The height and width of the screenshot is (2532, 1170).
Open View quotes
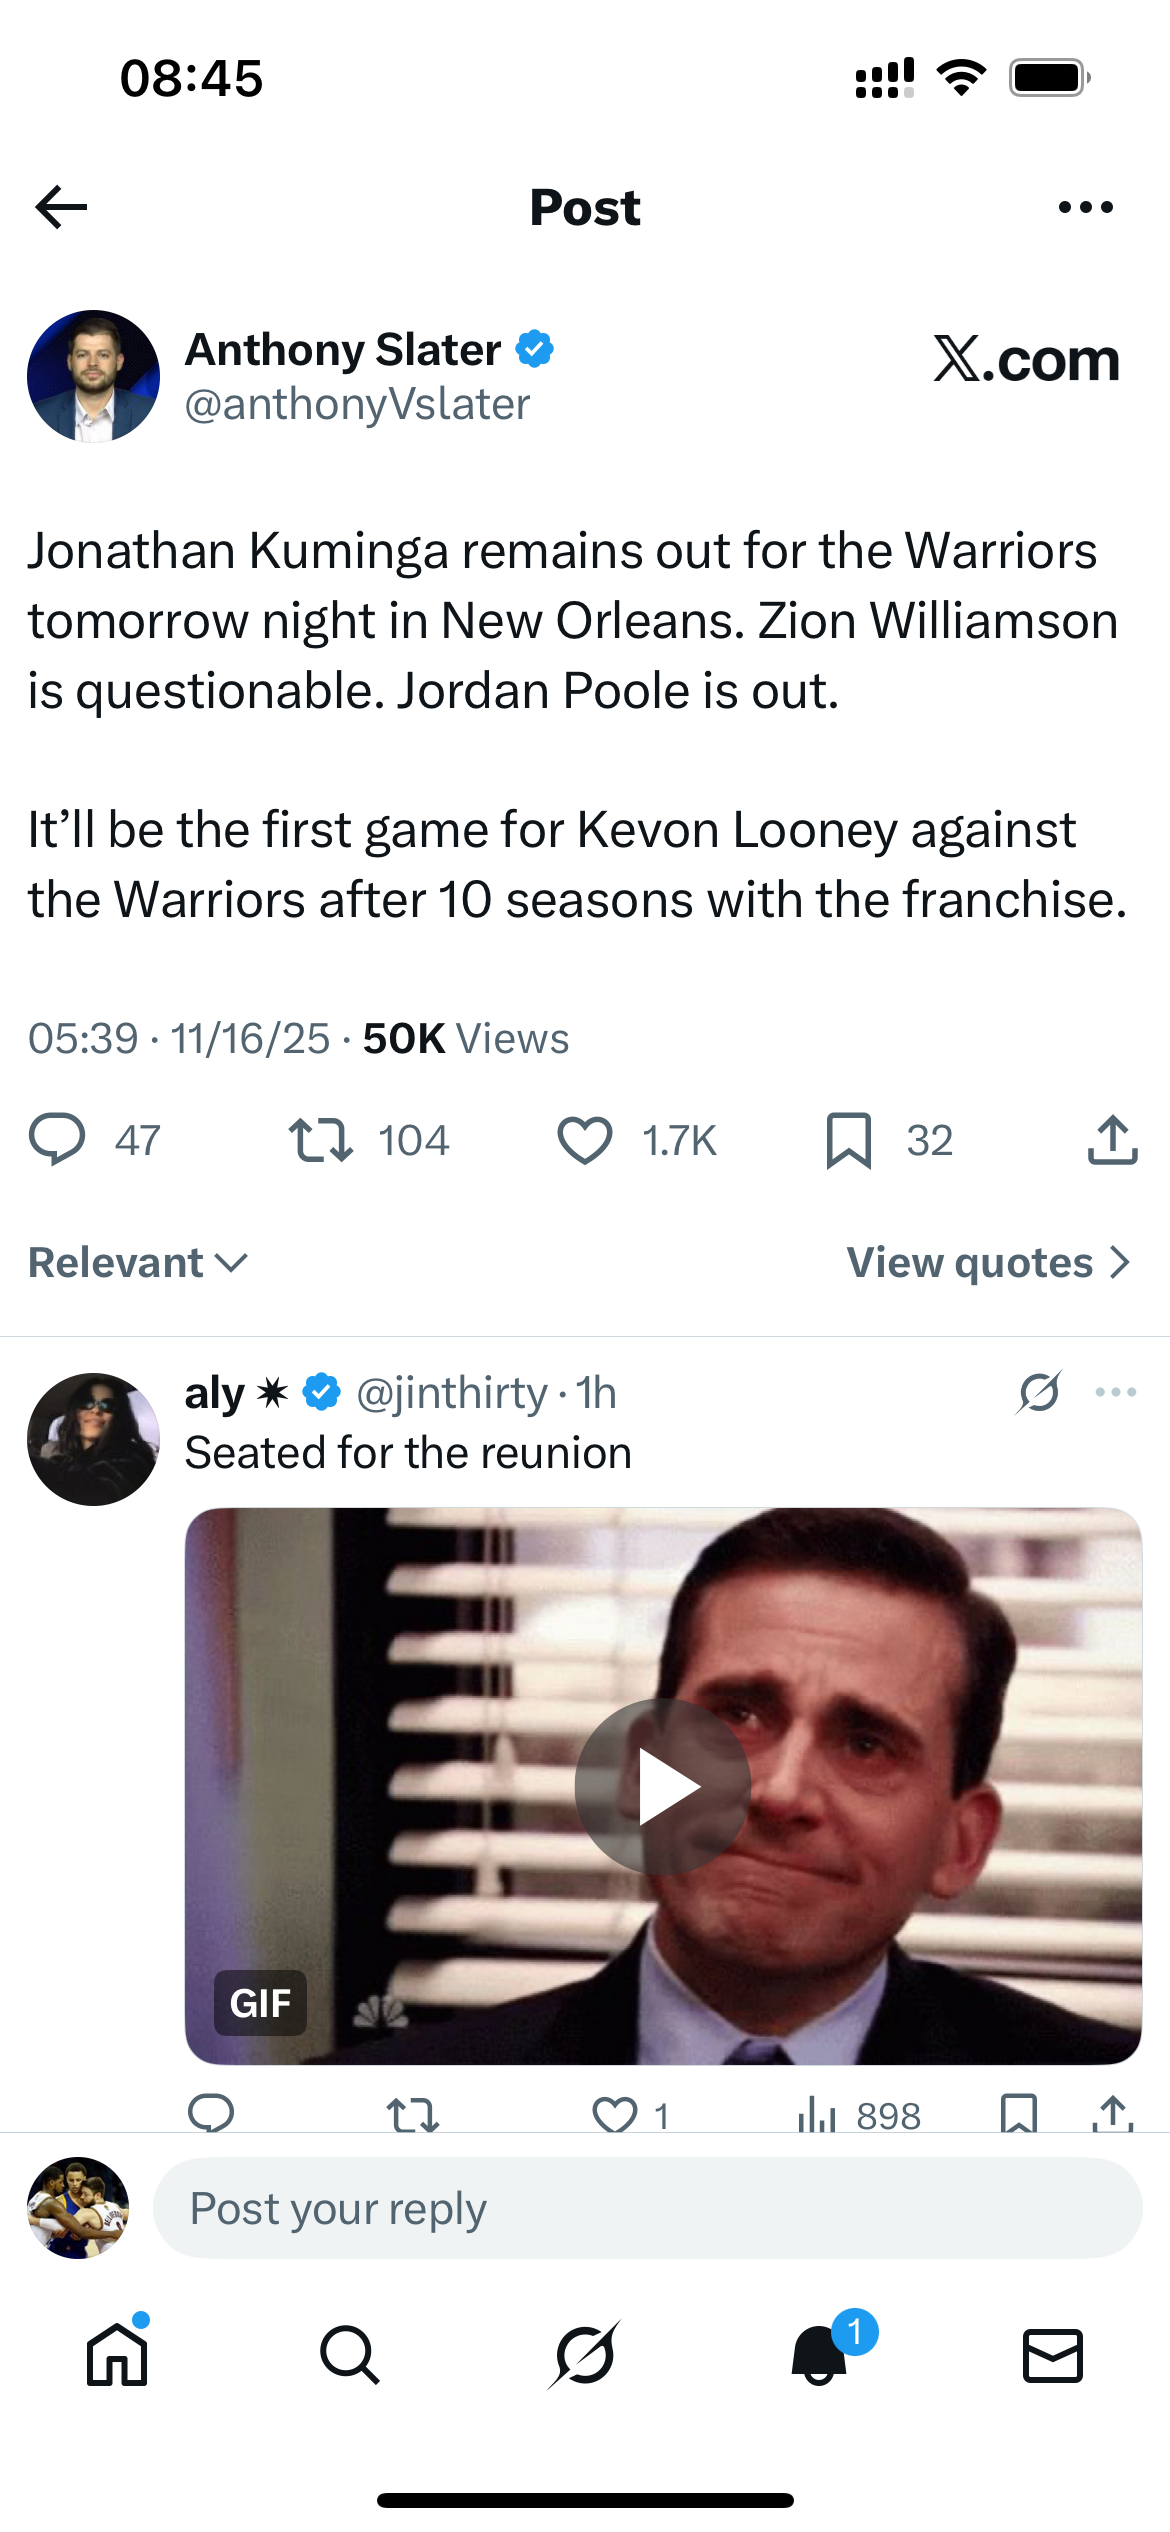[x=988, y=1262]
